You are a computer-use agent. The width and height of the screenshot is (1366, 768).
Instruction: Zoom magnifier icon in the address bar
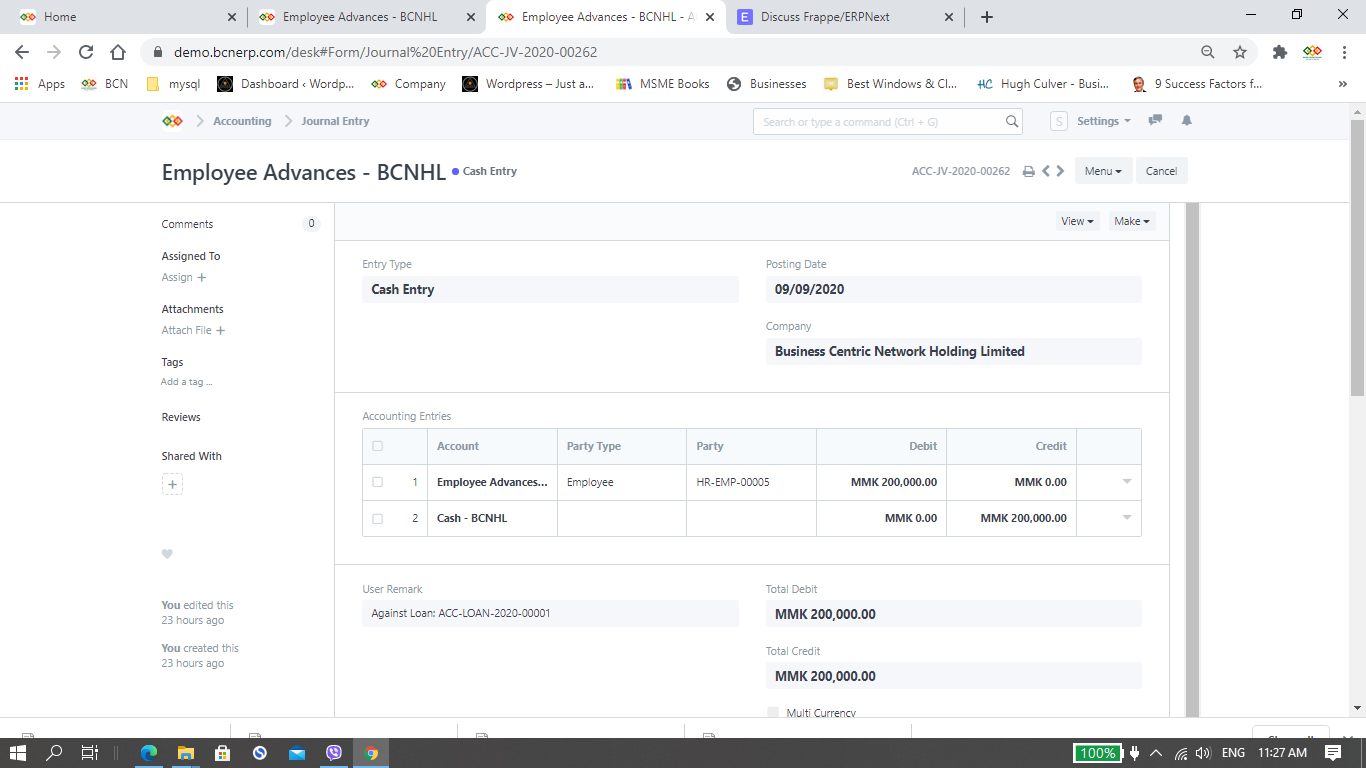pyautogui.click(x=1208, y=52)
